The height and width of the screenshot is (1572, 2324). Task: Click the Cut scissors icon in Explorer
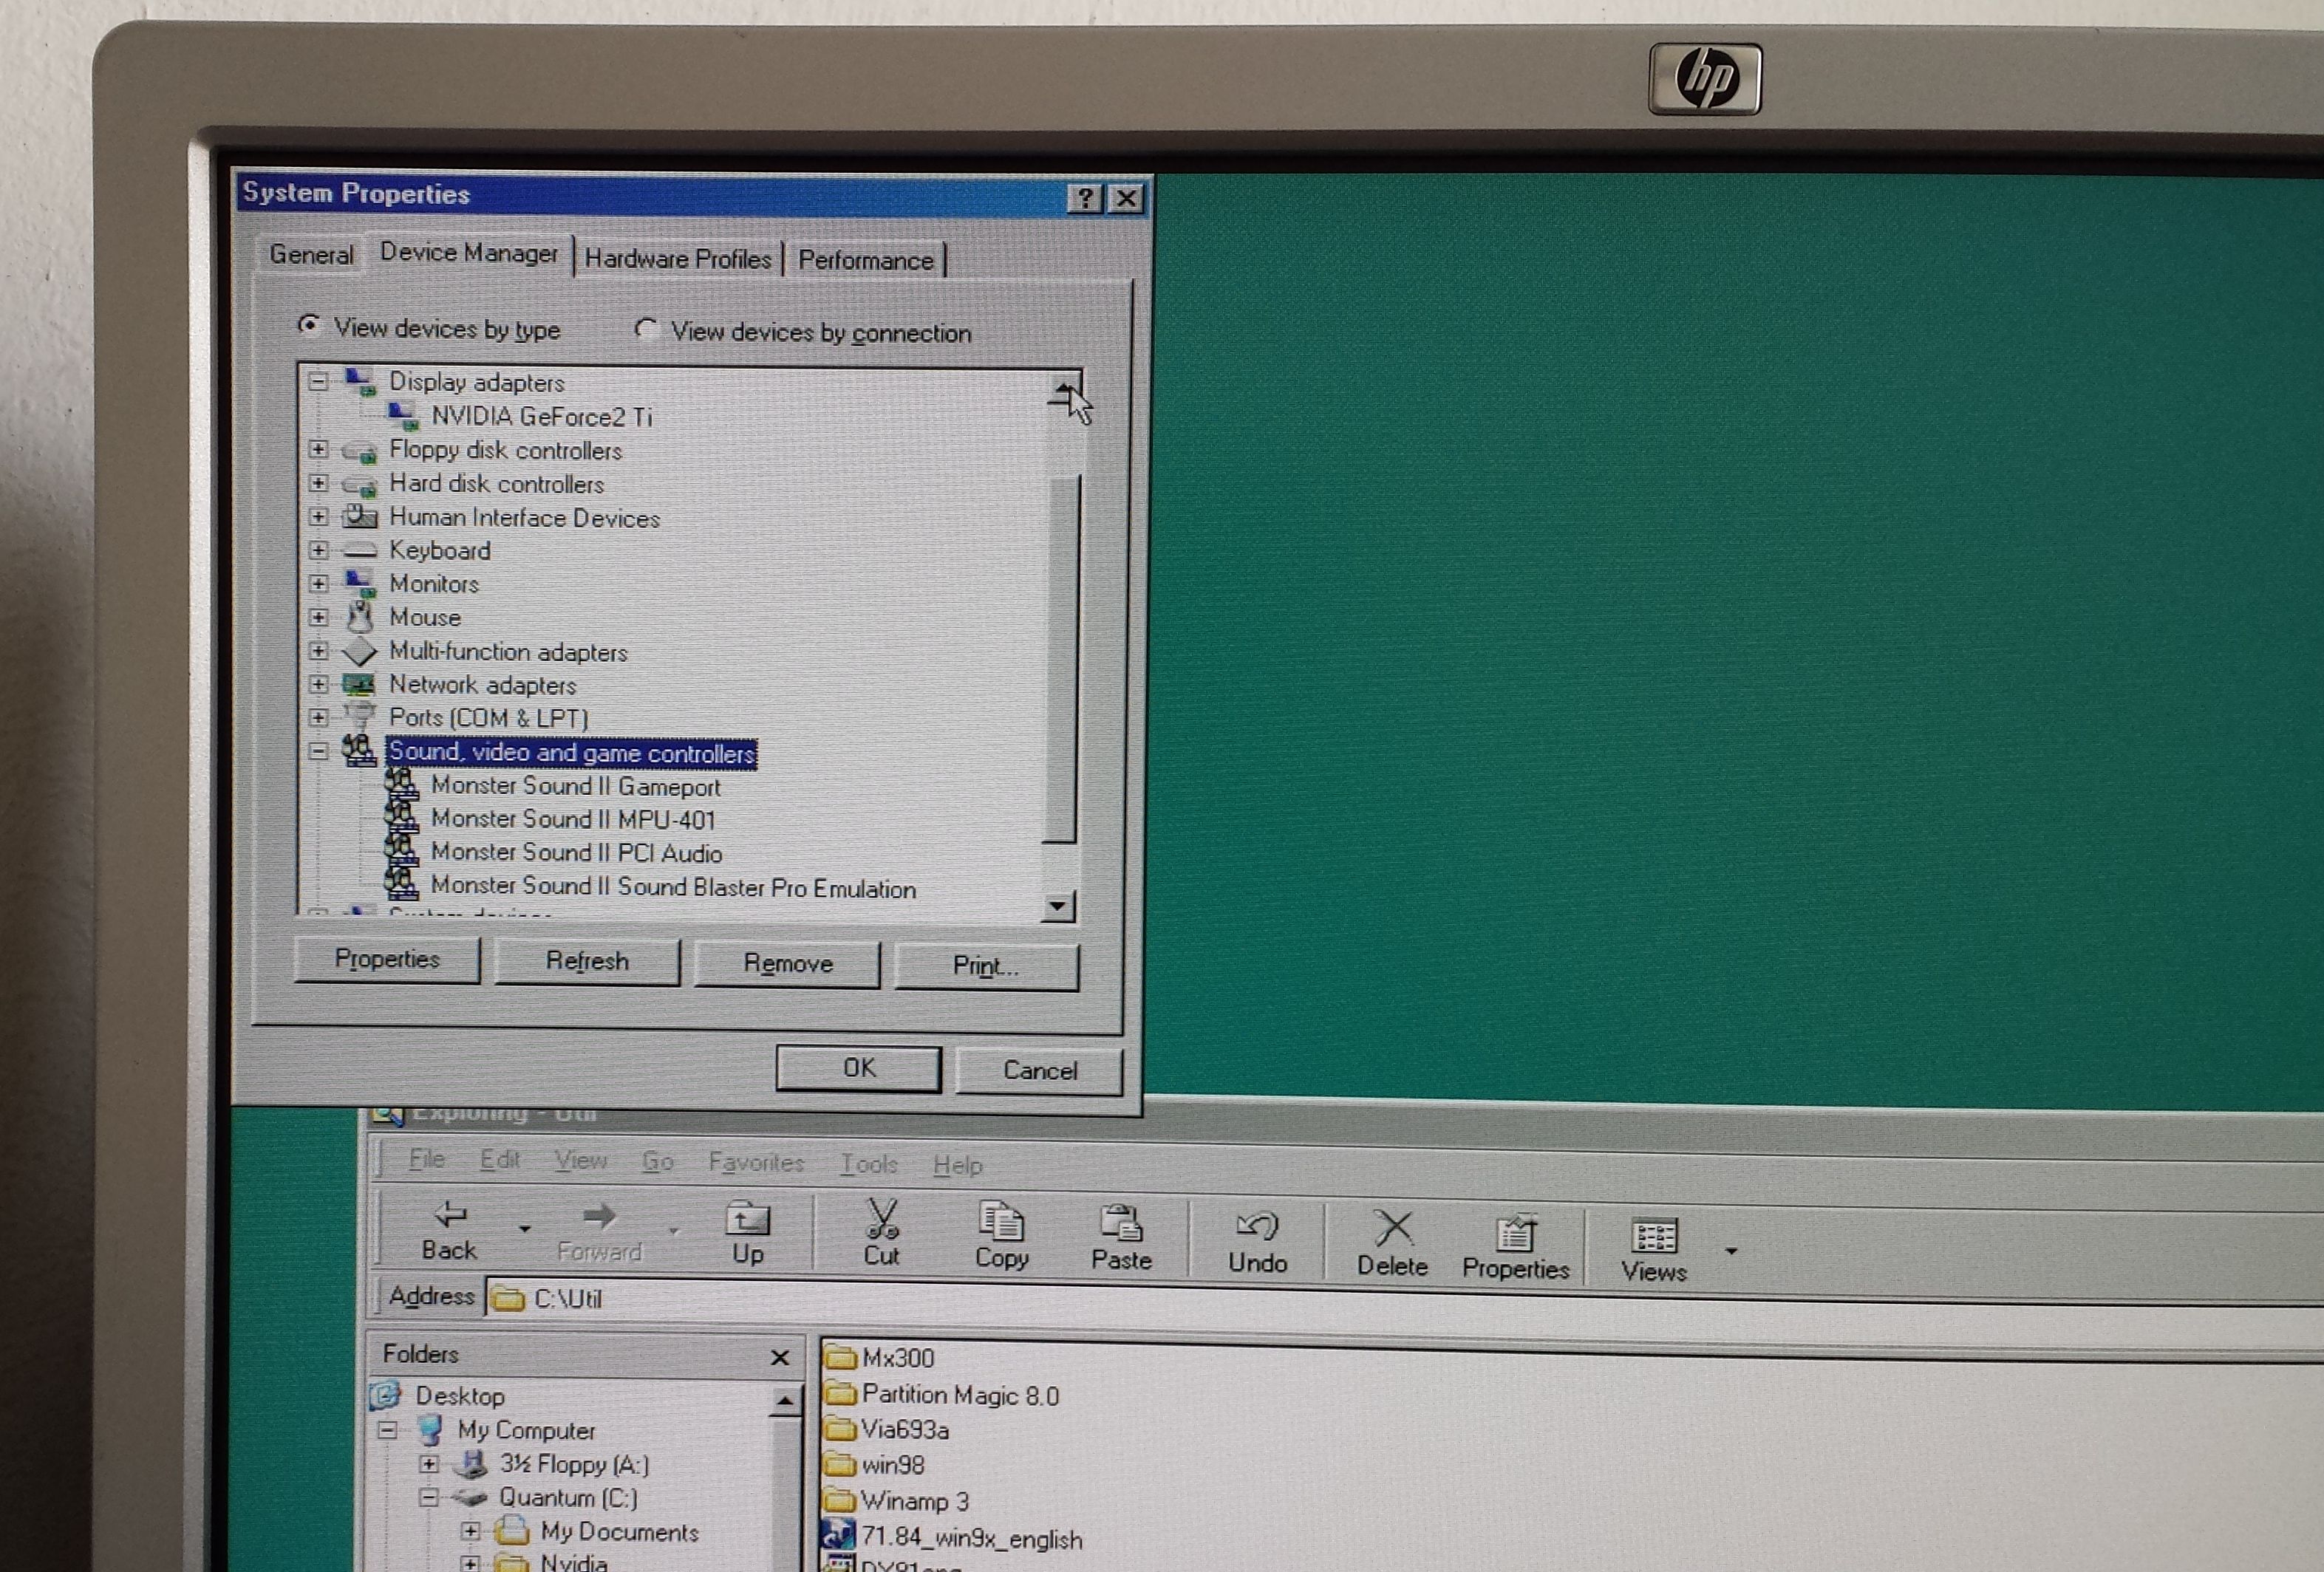882,1219
